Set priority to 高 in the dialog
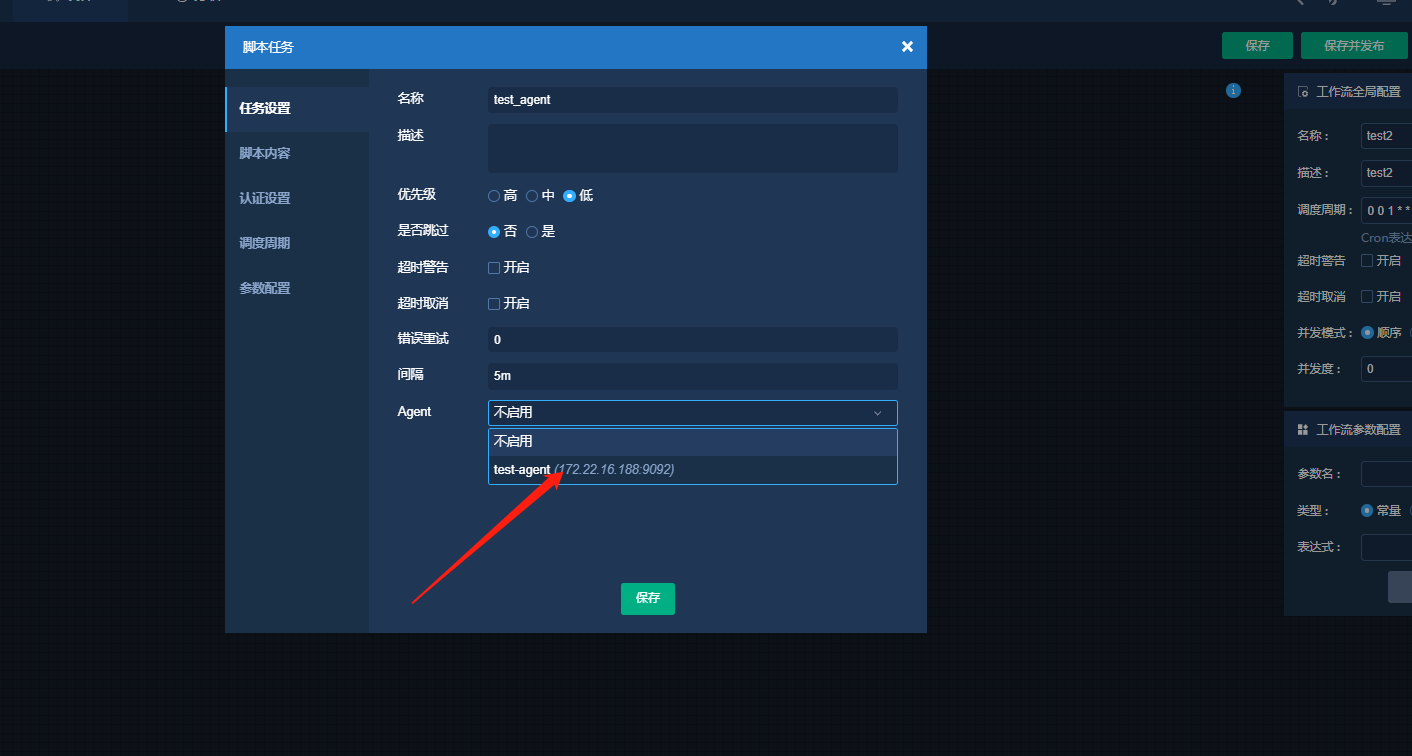Image resolution: width=1412 pixels, height=756 pixels. point(494,196)
